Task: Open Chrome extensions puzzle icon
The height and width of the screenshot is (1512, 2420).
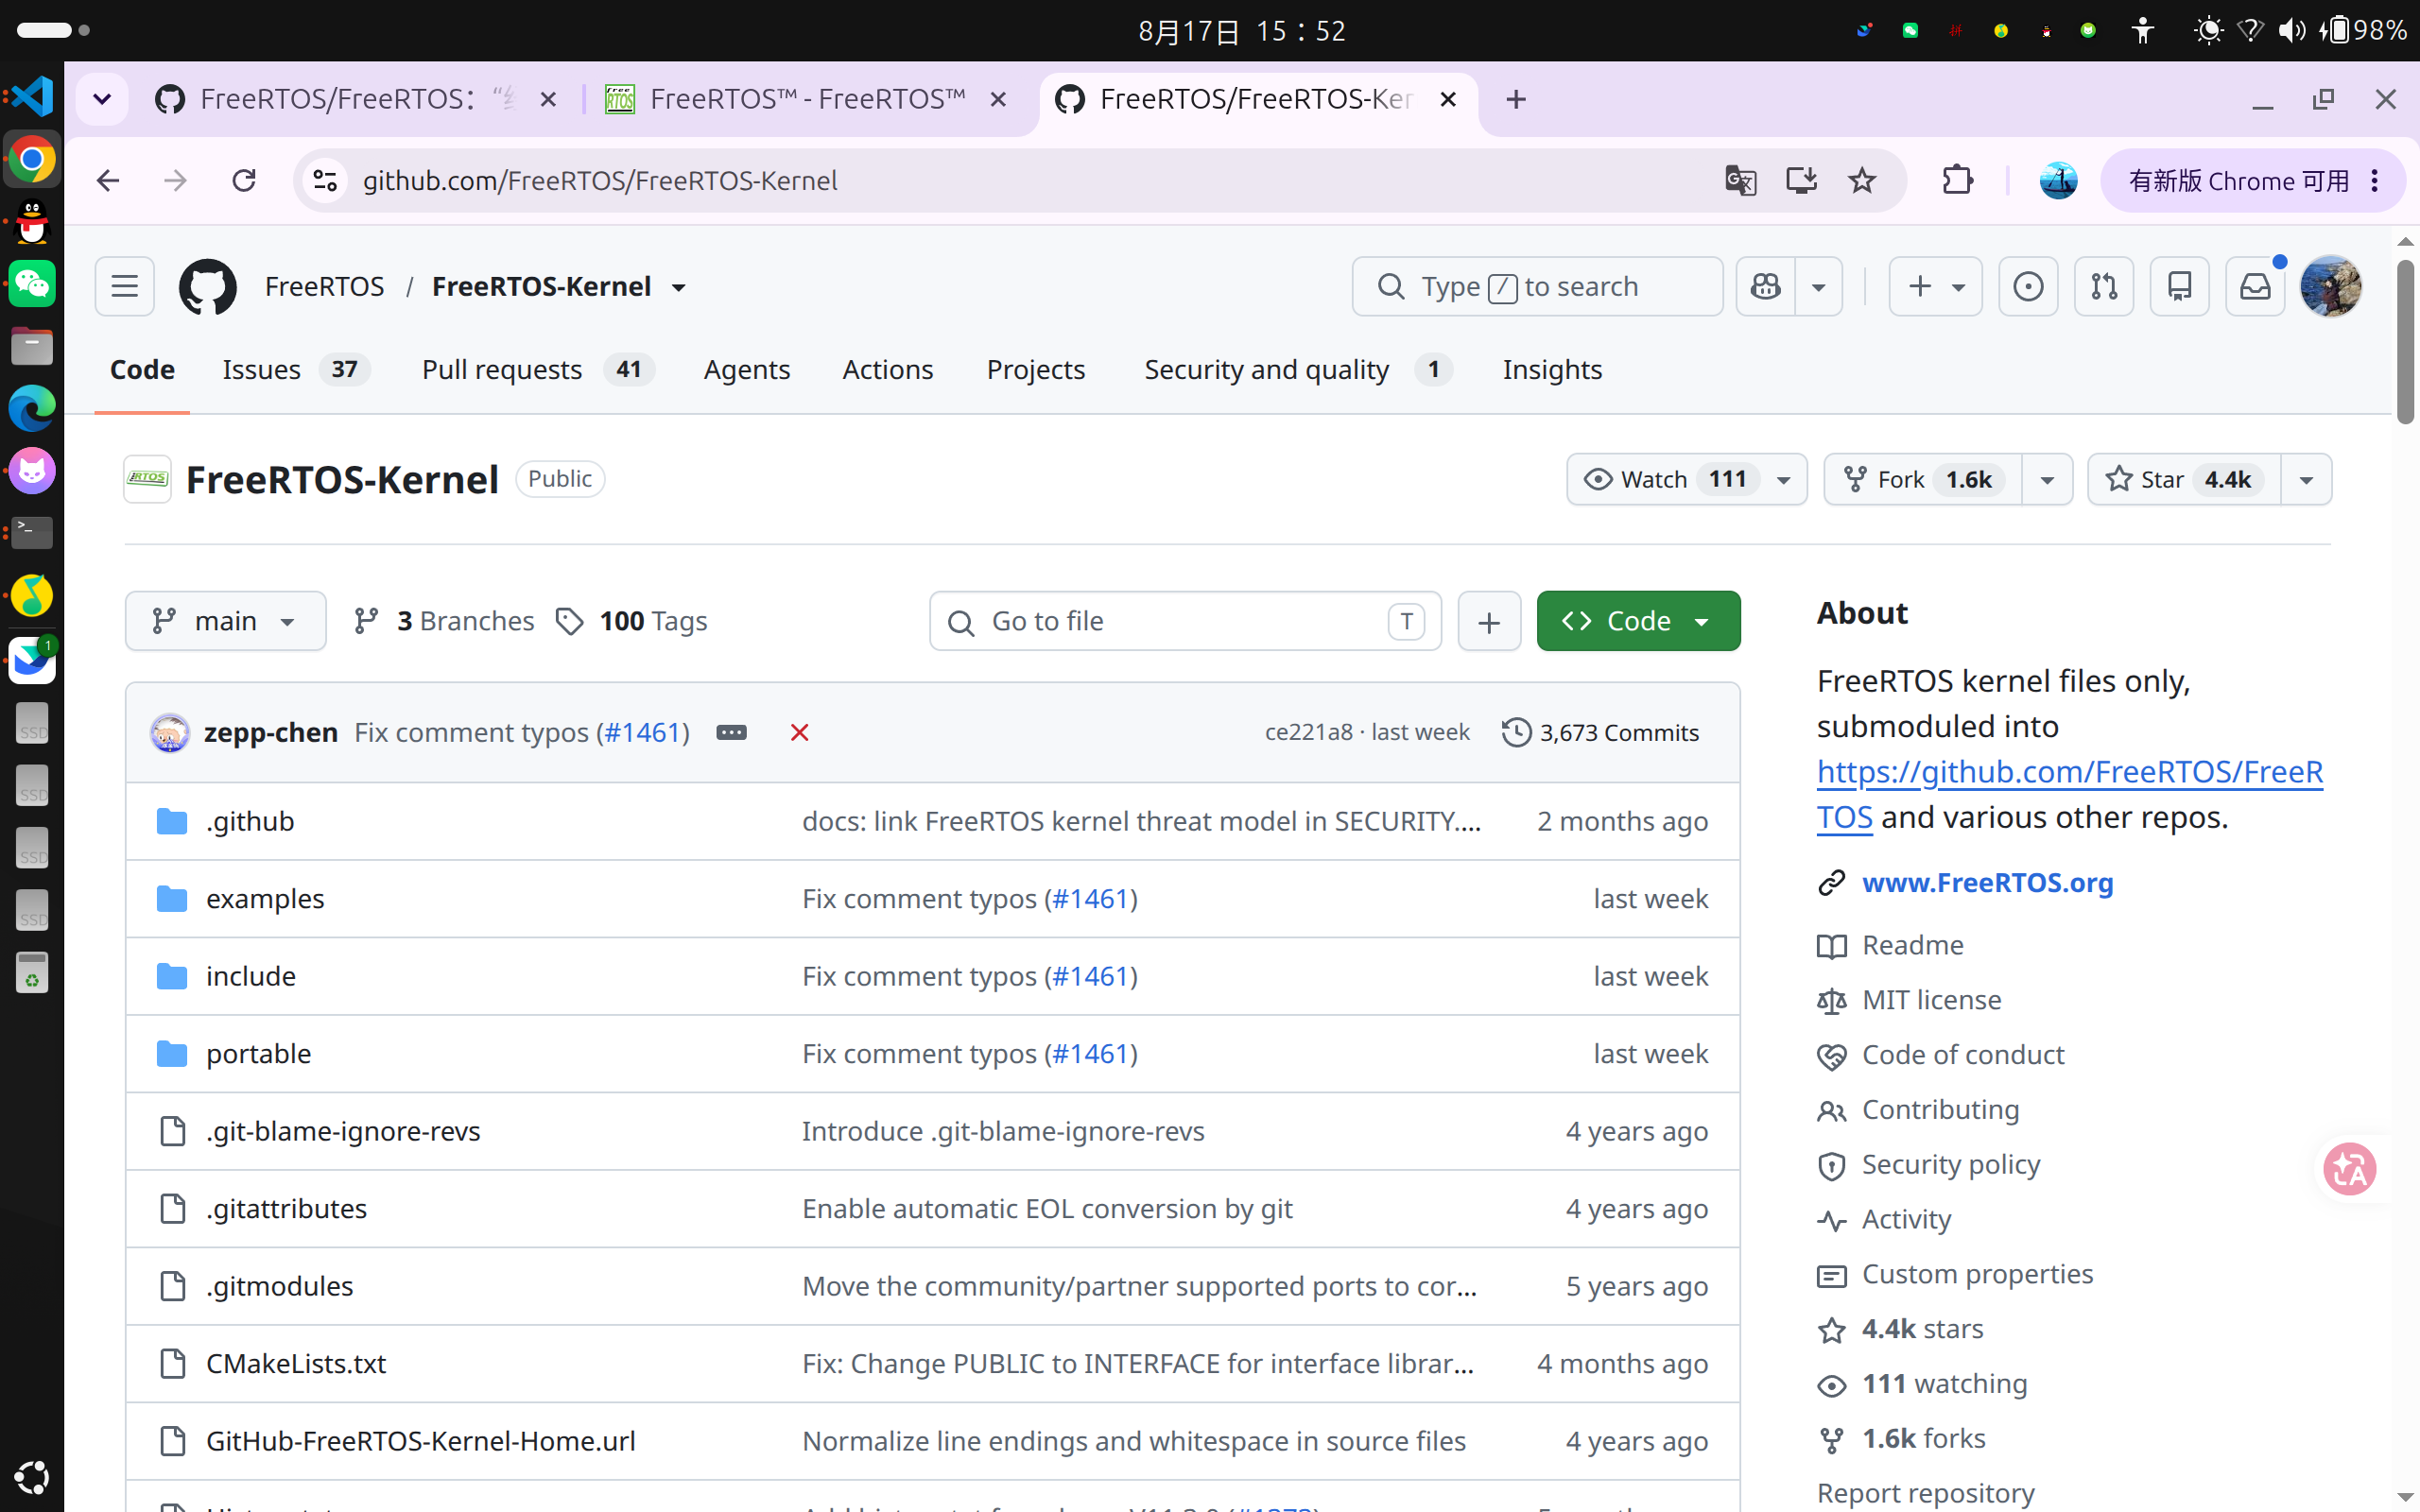Action: [x=1957, y=181]
